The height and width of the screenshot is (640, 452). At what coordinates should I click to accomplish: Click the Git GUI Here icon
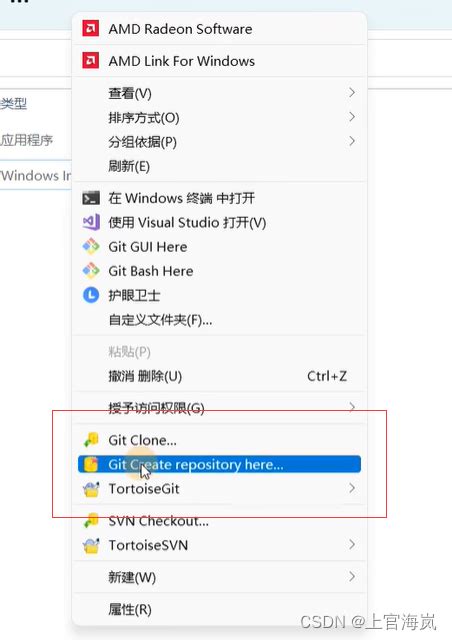point(91,247)
